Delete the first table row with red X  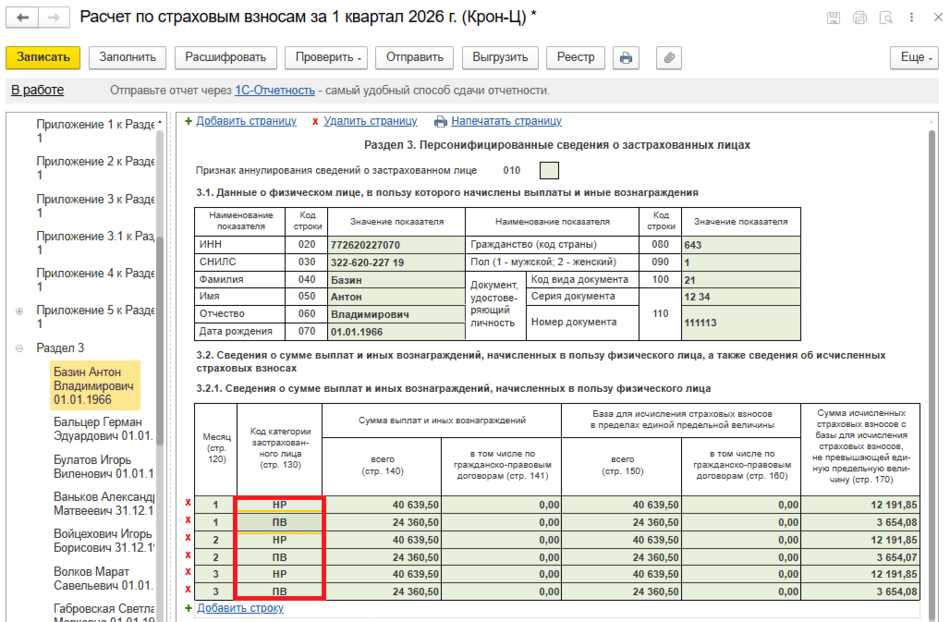click(189, 504)
